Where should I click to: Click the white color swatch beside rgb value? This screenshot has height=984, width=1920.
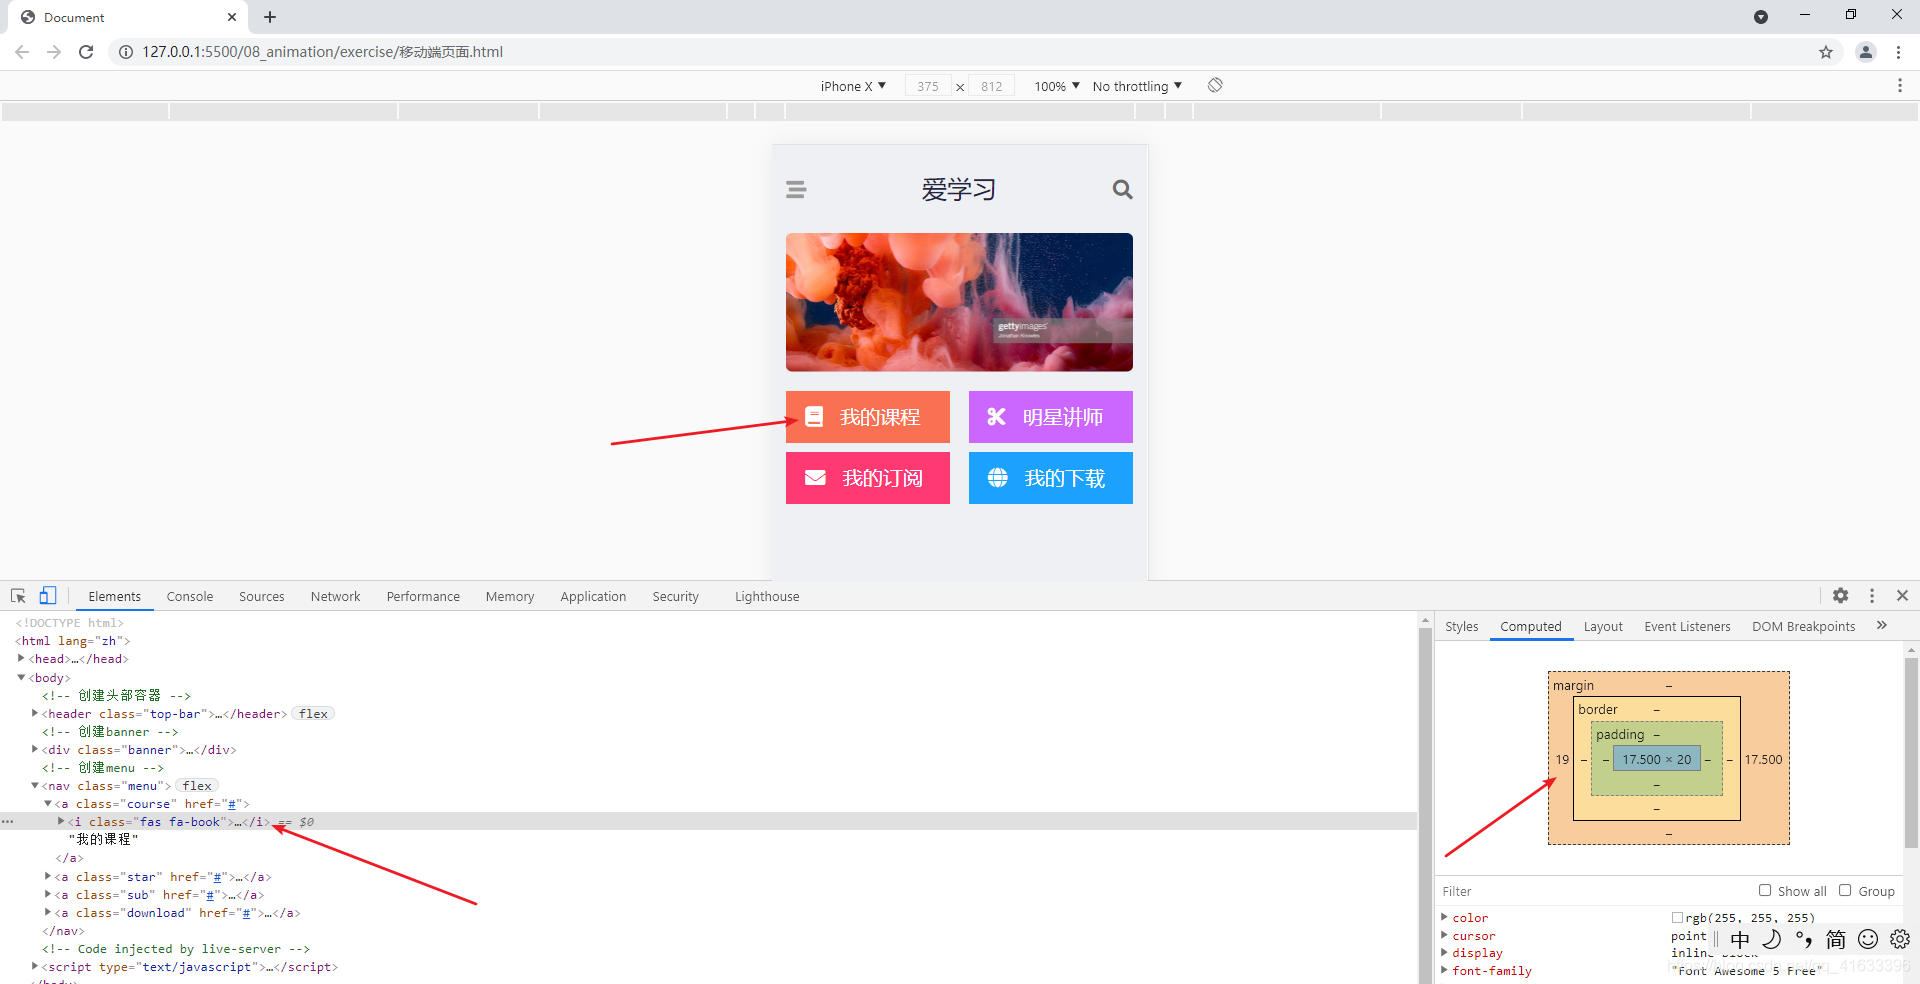pyautogui.click(x=1677, y=917)
